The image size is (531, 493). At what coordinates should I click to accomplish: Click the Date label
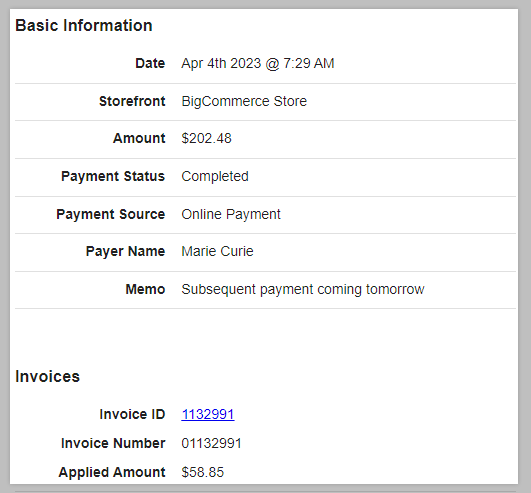click(150, 63)
